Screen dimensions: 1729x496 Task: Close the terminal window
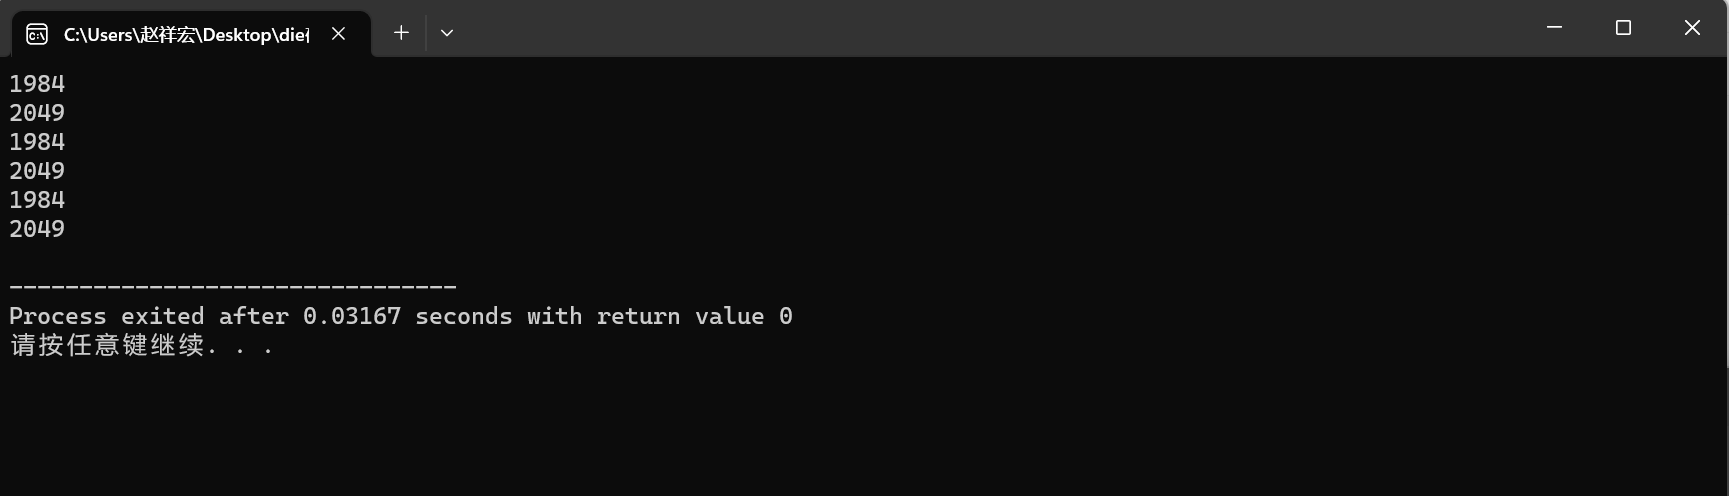click(x=1692, y=28)
